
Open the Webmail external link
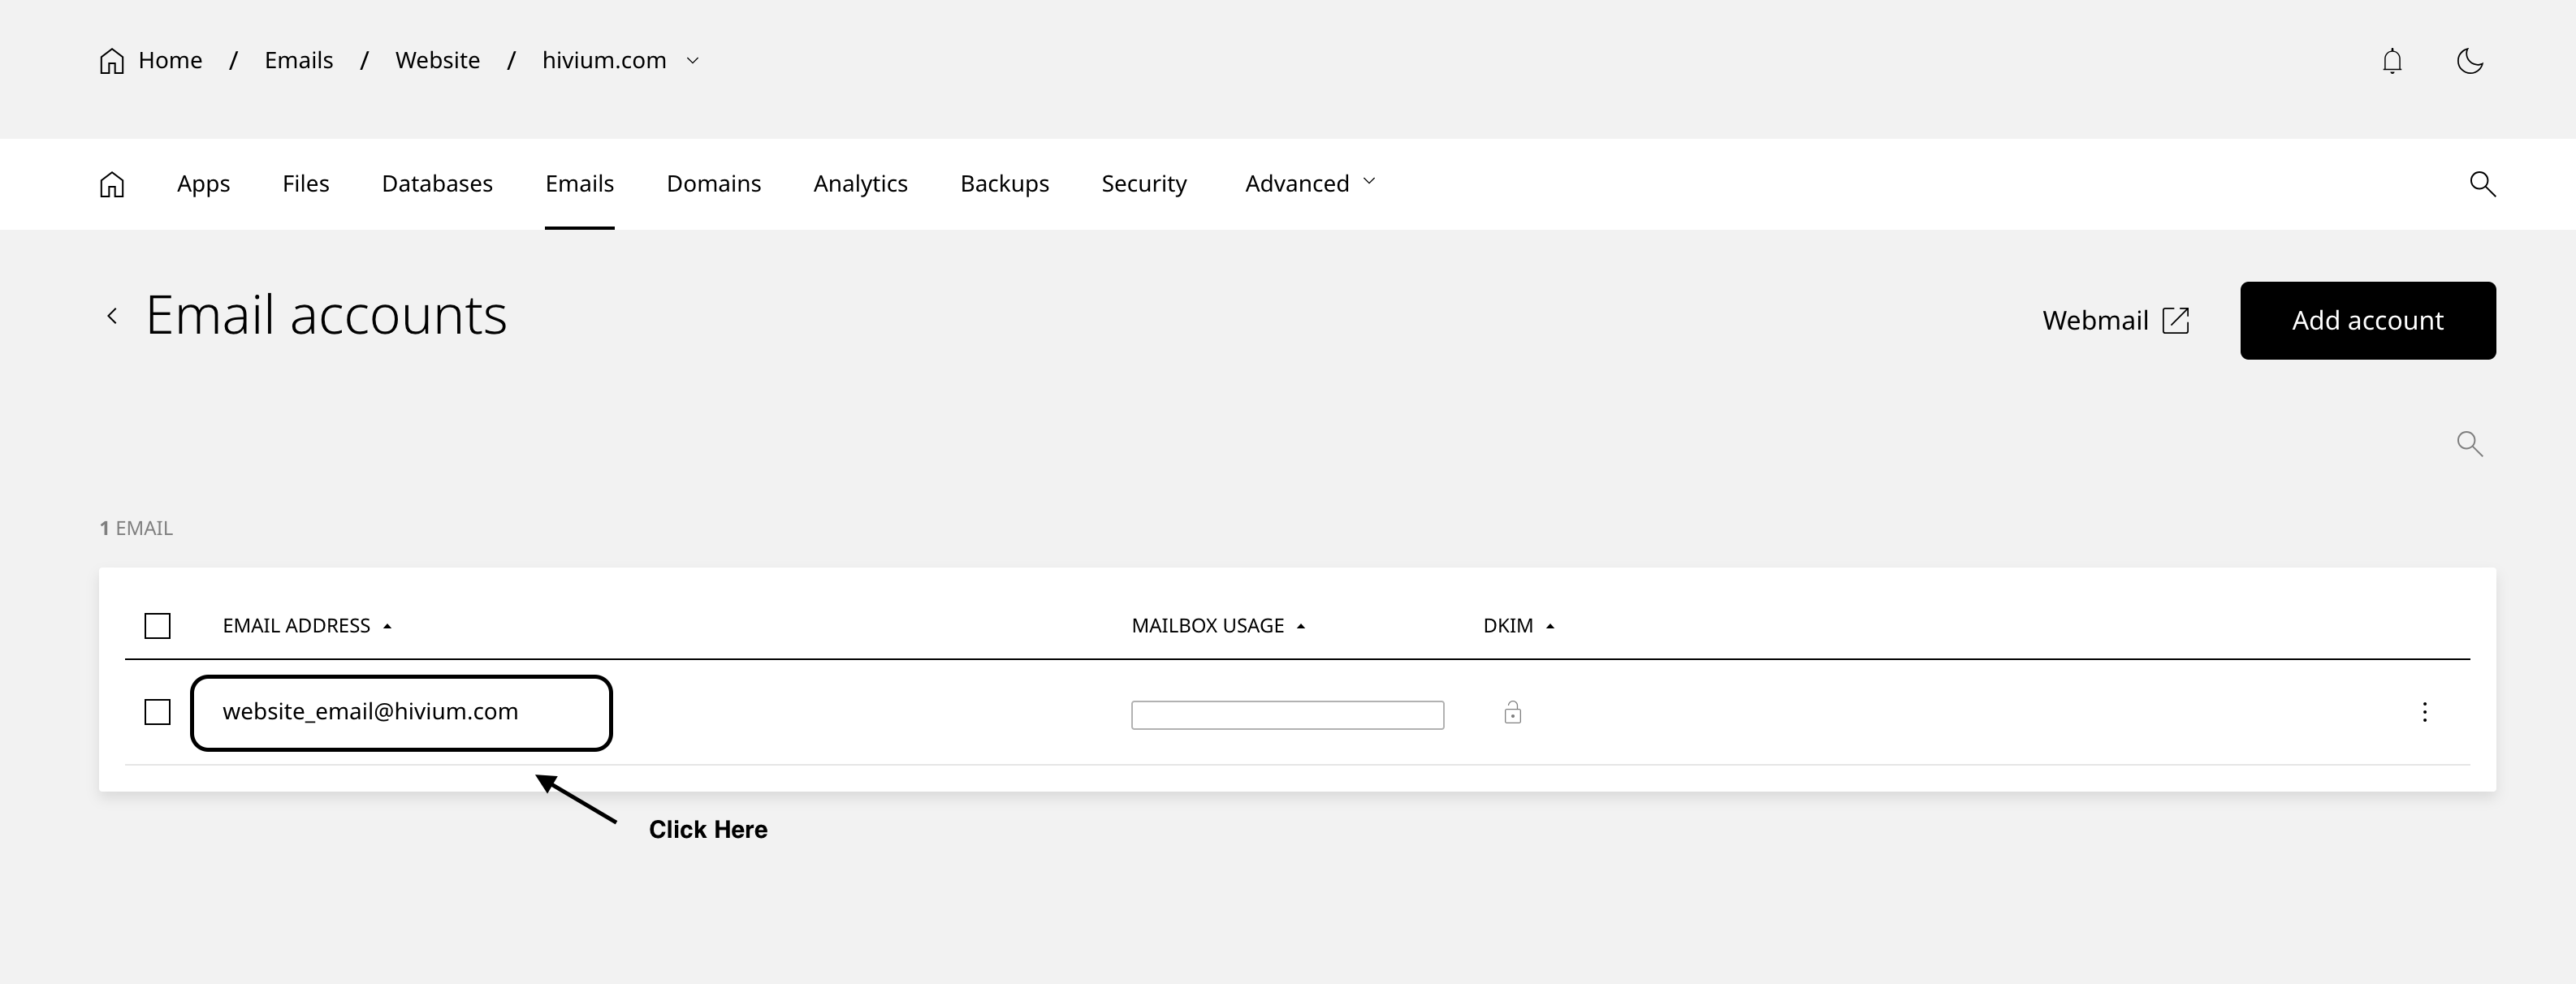tap(2115, 320)
